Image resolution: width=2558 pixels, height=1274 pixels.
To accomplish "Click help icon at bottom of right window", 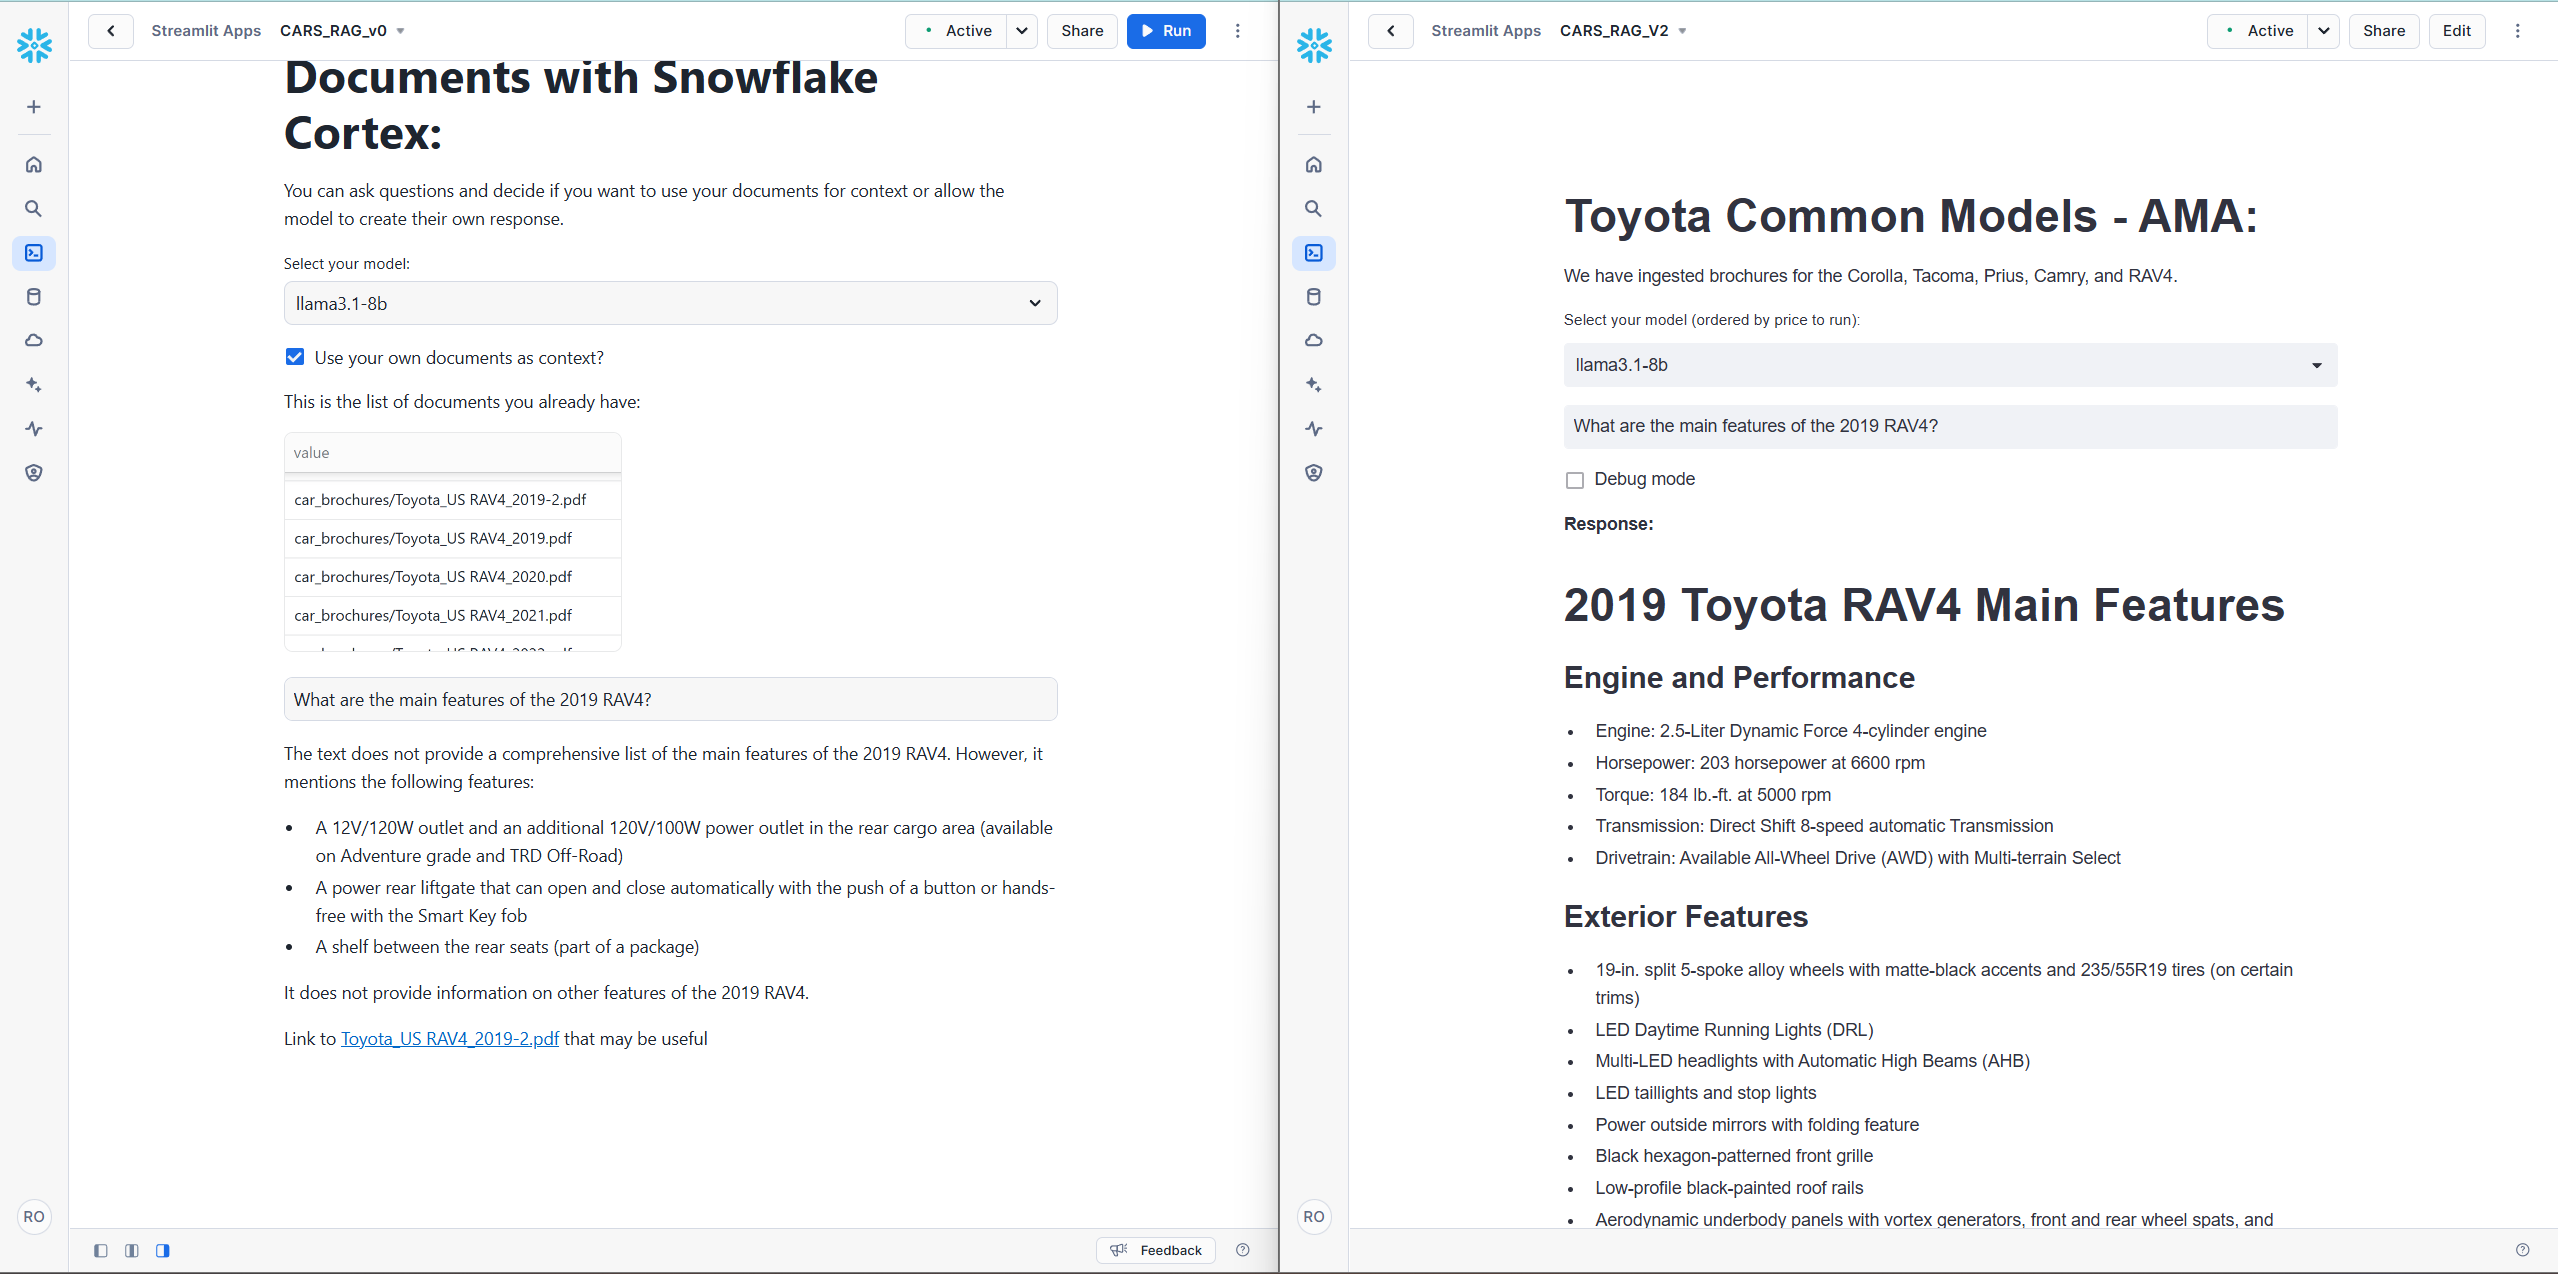I will (x=2523, y=1250).
